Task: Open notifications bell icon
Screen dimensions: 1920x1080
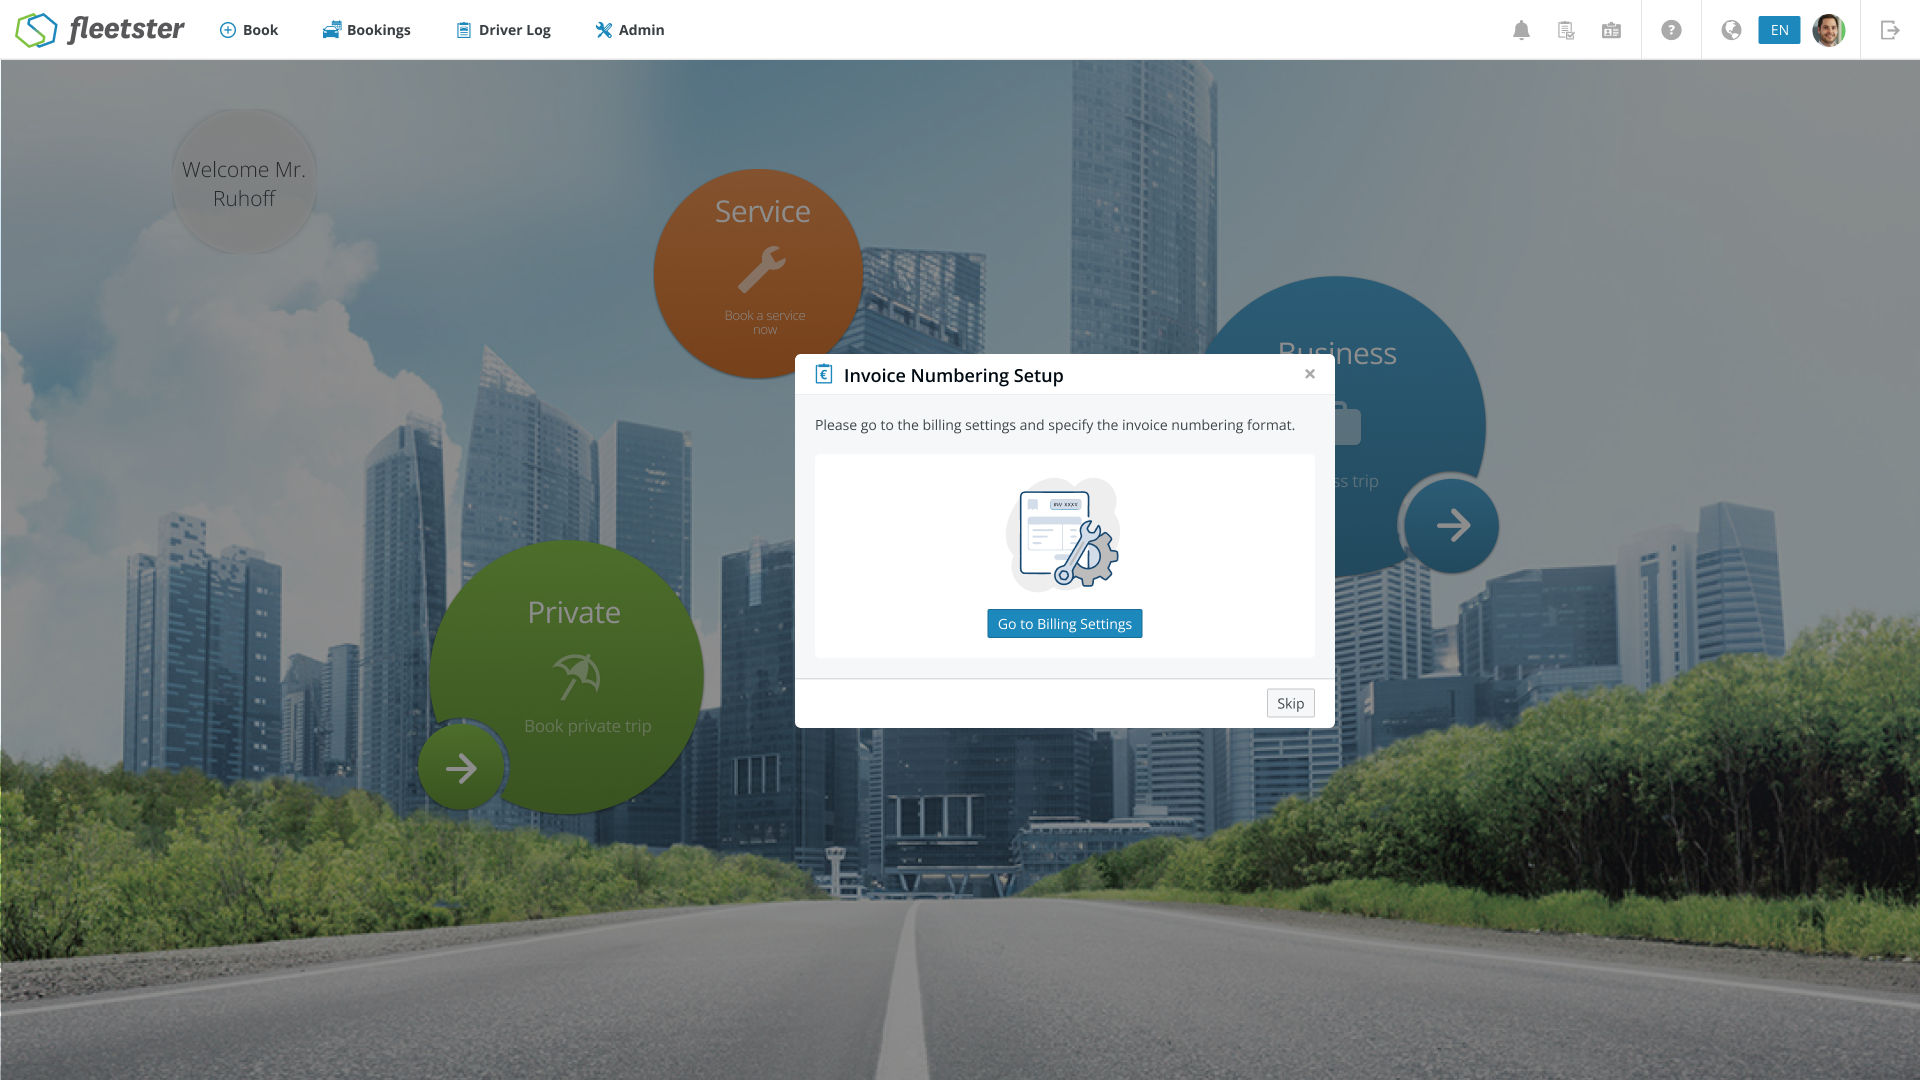Action: pyautogui.click(x=1521, y=30)
